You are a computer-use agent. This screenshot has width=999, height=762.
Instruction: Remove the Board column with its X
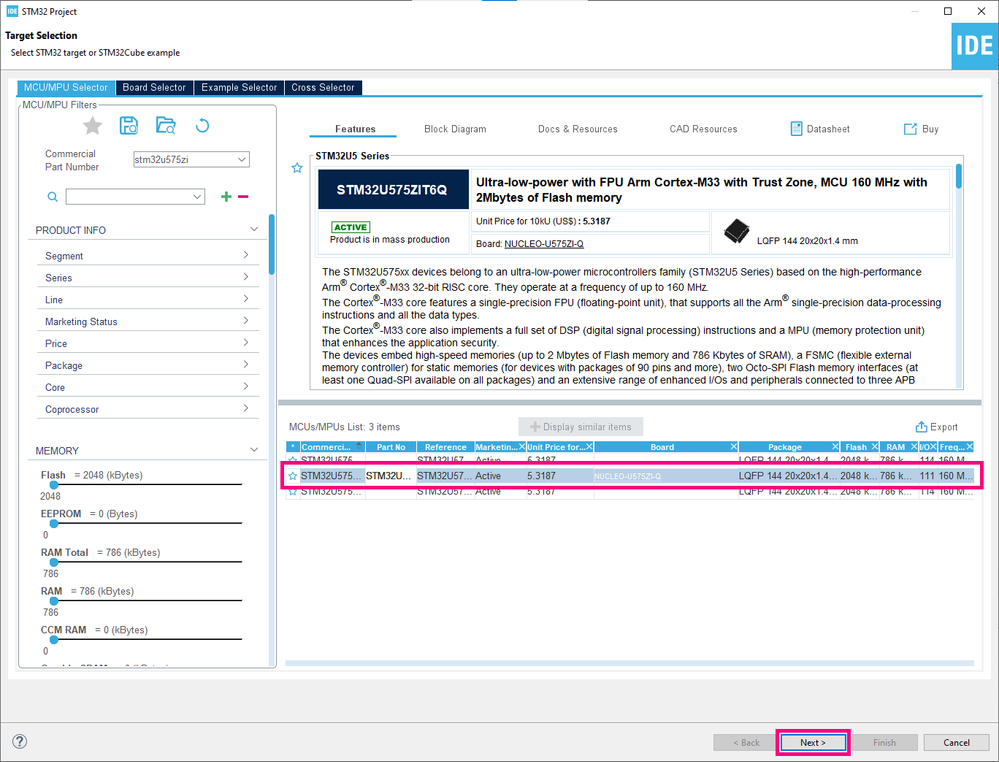coord(733,447)
